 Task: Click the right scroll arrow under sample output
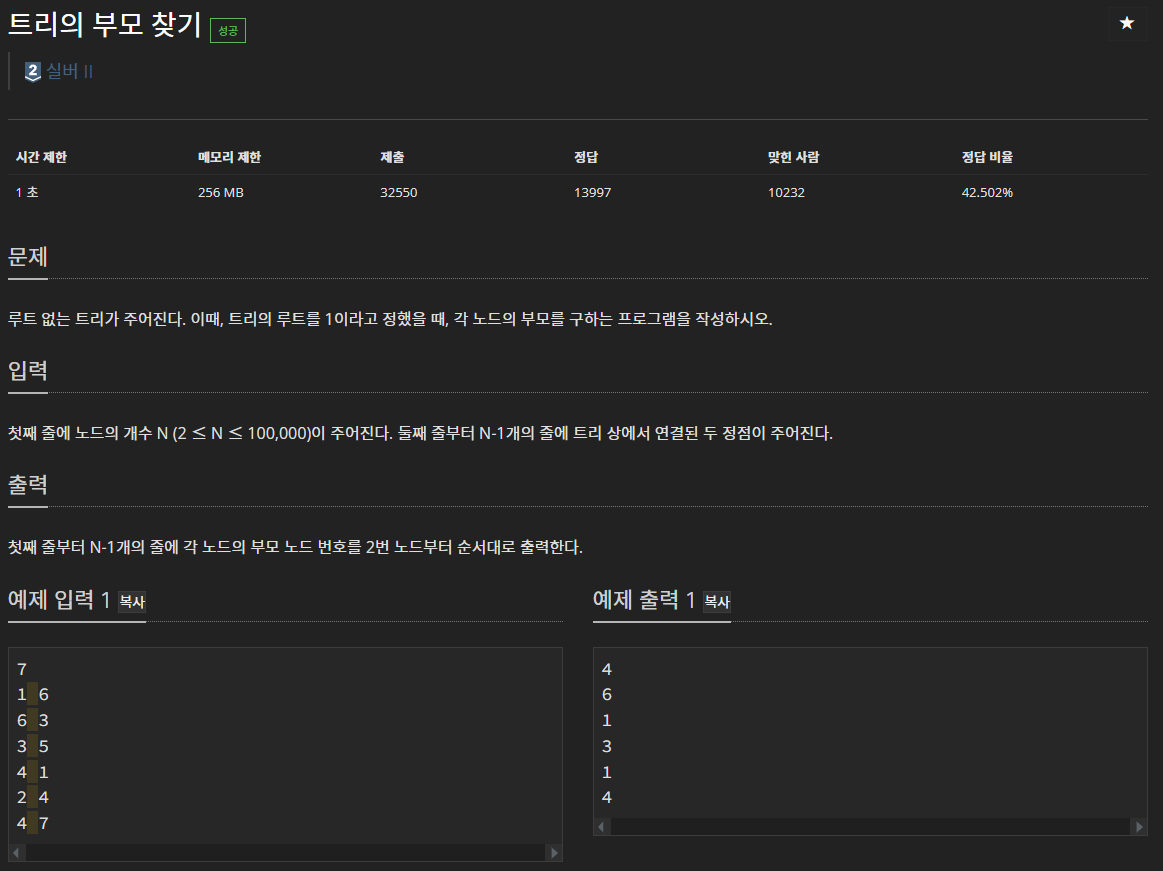[1139, 827]
